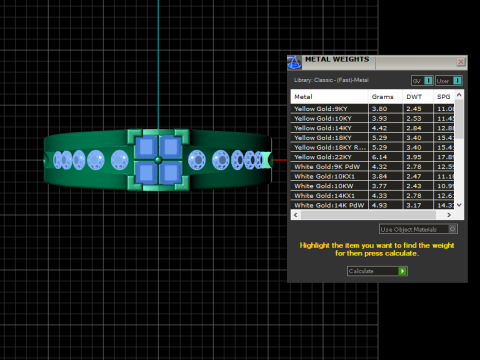Viewport: 480px width, 360px height.
Task: Click the 2.53 DWT value
Action: click(414, 118)
